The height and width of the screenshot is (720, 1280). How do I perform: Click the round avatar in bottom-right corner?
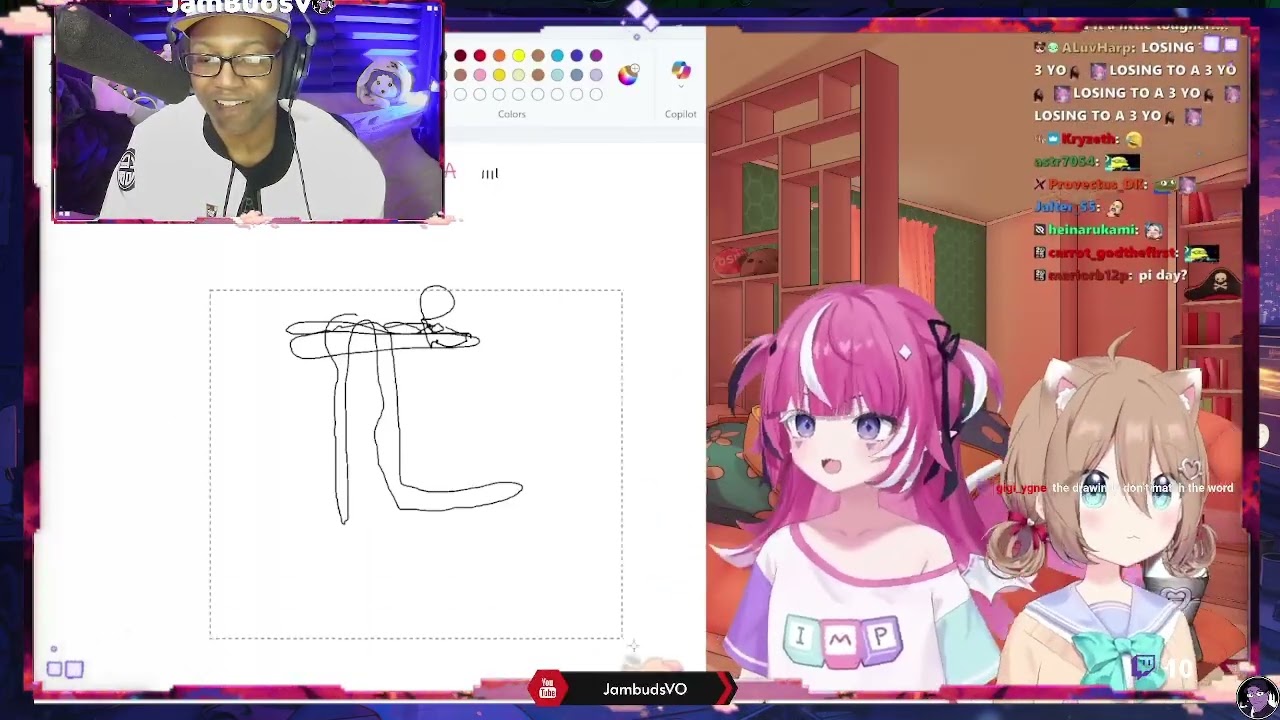pyautogui.click(x=1256, y=696)
